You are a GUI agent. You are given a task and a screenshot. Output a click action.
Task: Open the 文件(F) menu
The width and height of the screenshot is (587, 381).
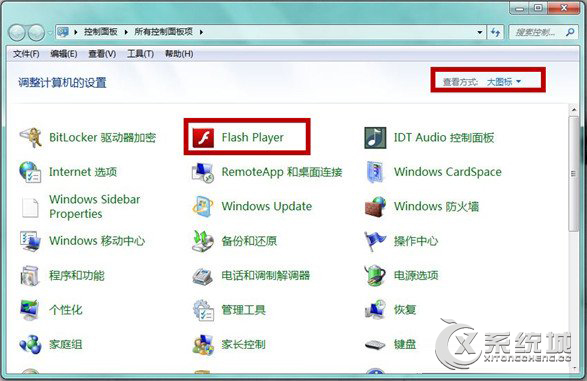click(26, 54)
